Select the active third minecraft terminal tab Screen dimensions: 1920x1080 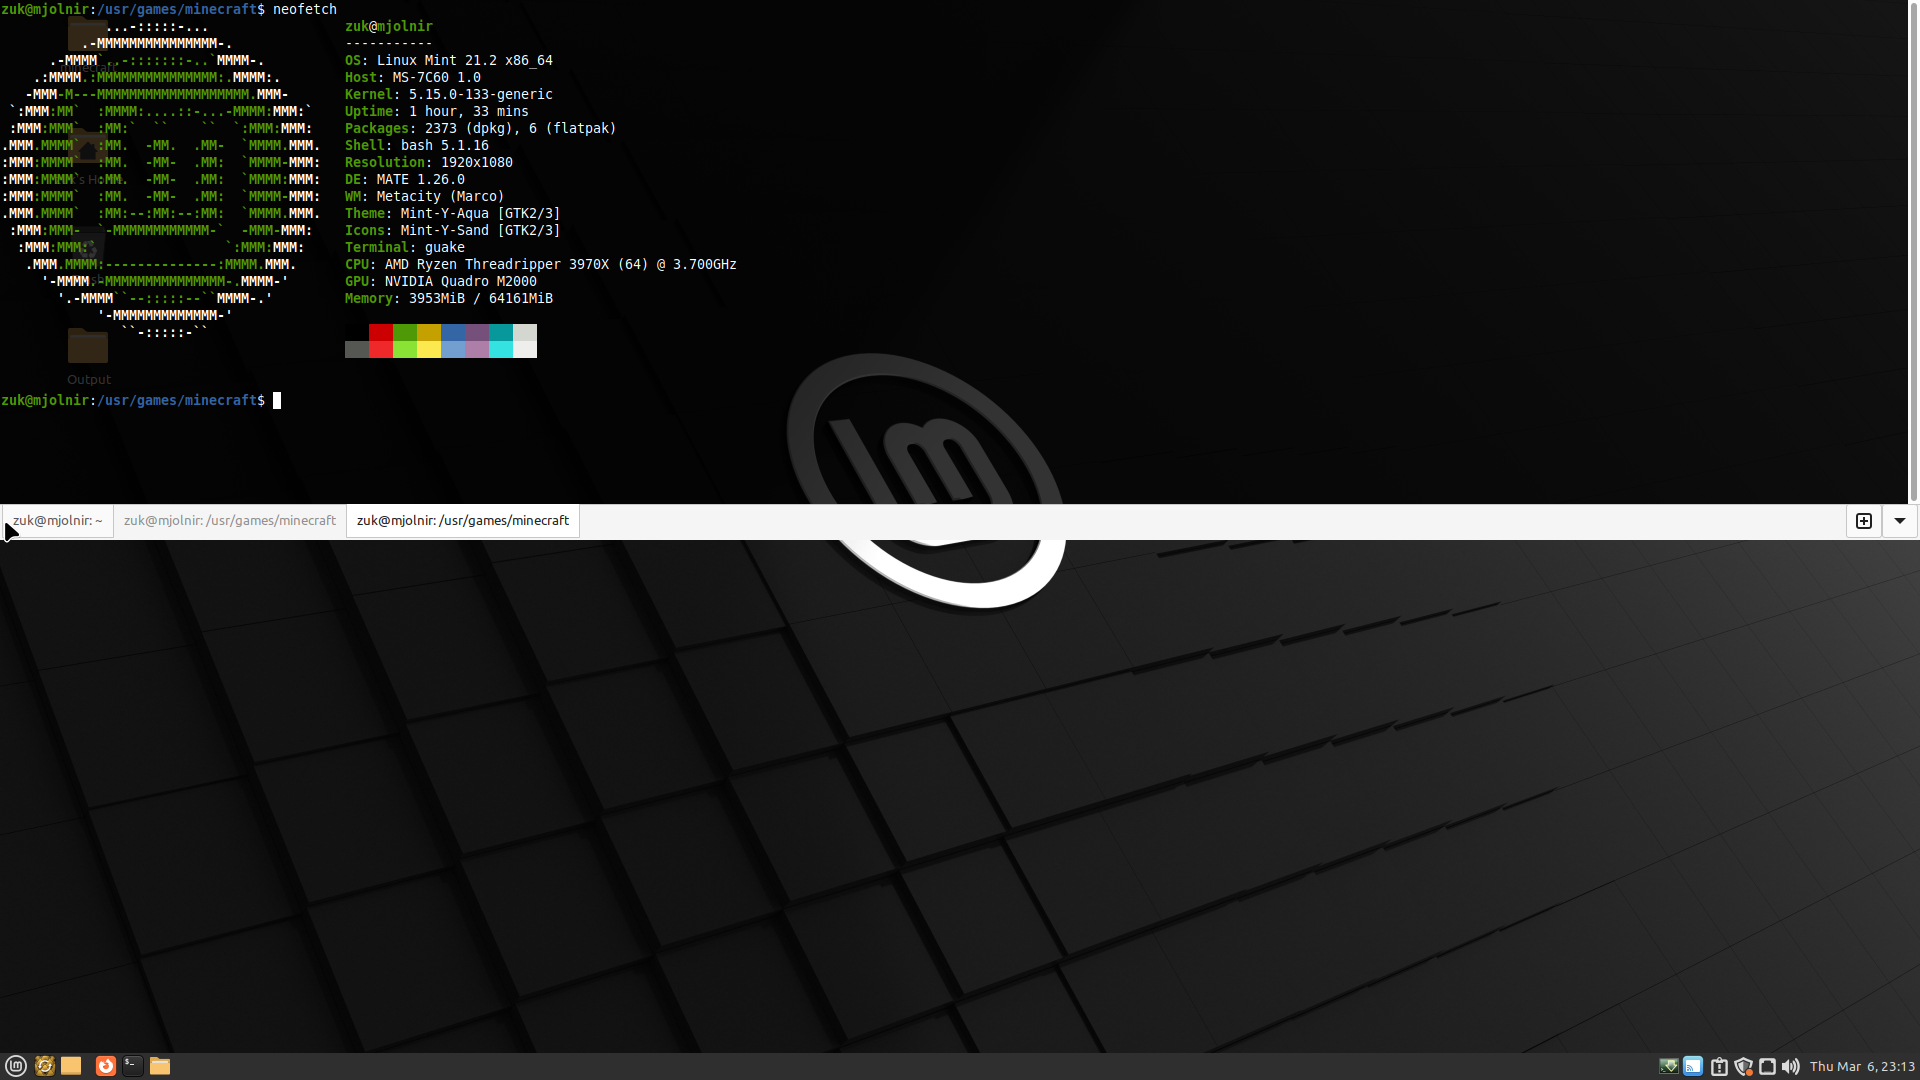[463, 521]
